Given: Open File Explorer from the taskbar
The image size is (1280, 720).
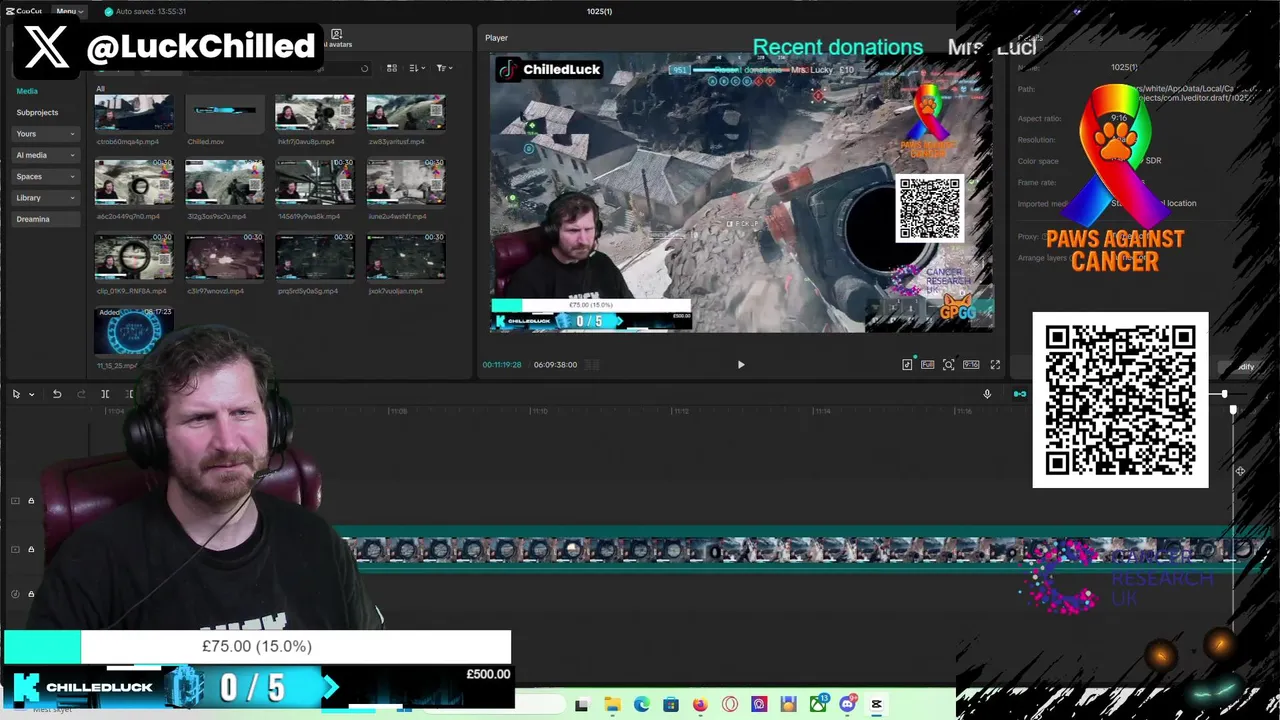Looking at the screenshot, I should (x=612, y=705).
